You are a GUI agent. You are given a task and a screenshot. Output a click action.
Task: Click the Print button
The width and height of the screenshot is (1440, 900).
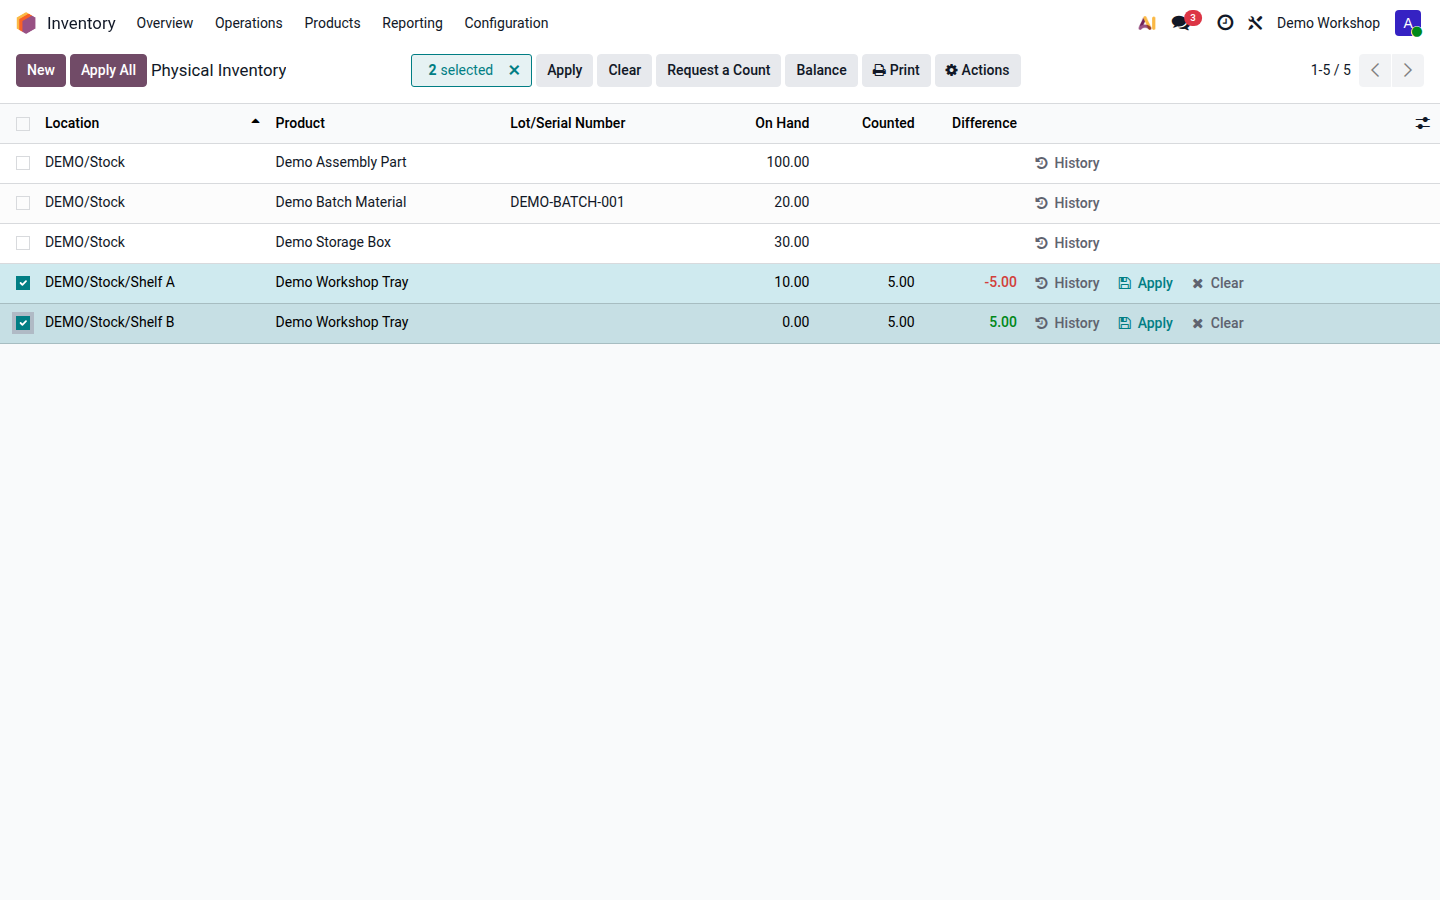point(896,70)
